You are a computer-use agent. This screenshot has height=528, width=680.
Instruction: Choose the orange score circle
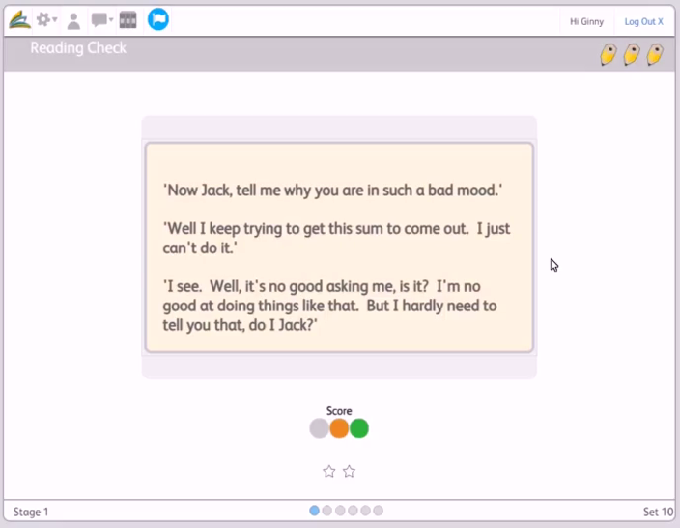(x=339, y=428)
